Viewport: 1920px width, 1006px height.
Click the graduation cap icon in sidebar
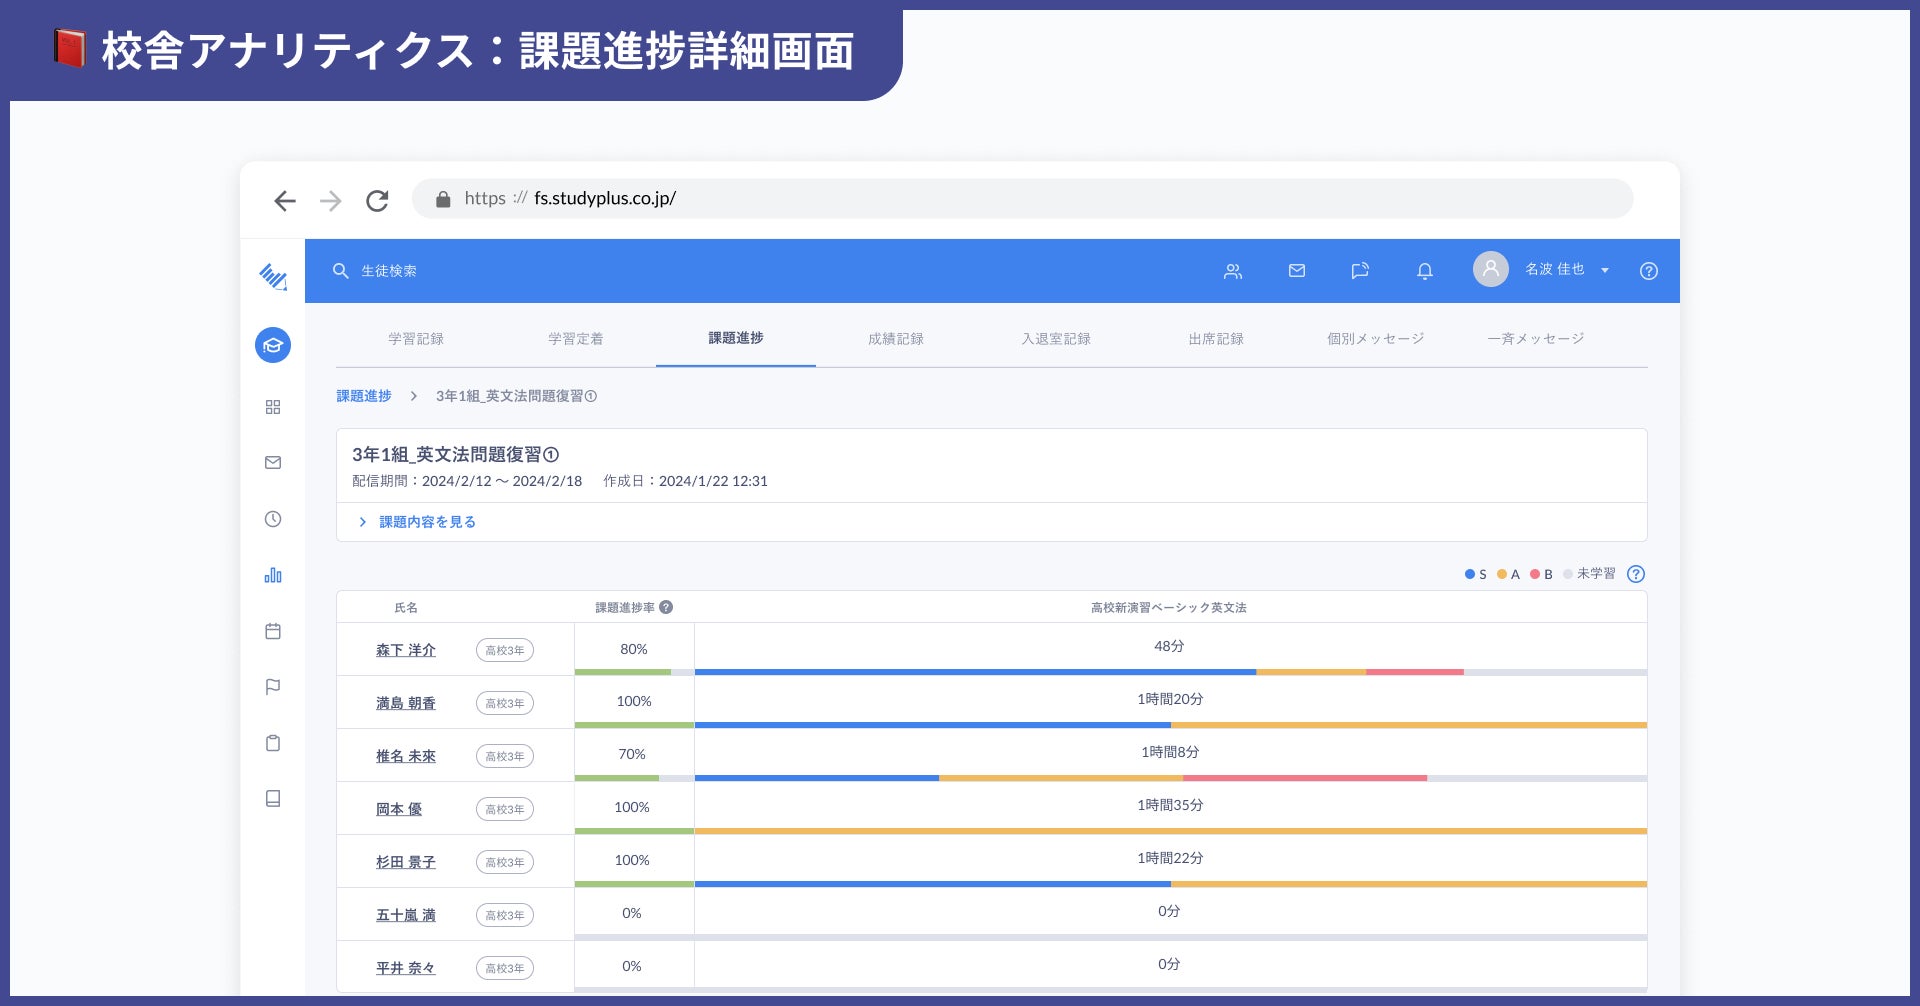pos(272,346)
